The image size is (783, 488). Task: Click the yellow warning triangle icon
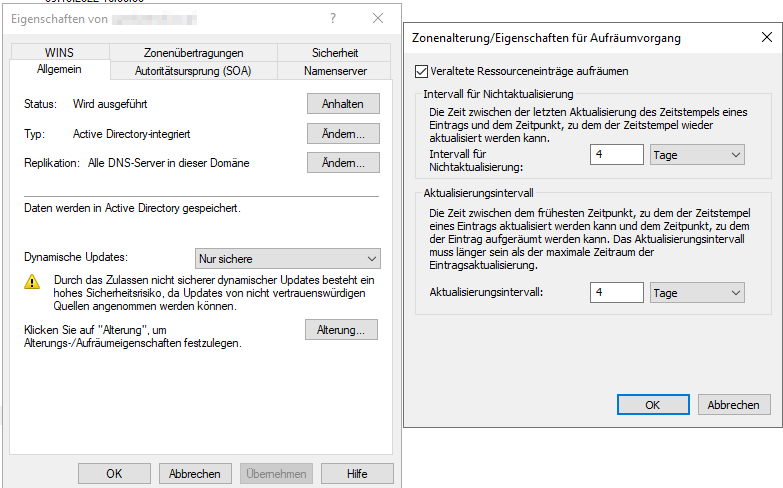[x=32, y=282]
